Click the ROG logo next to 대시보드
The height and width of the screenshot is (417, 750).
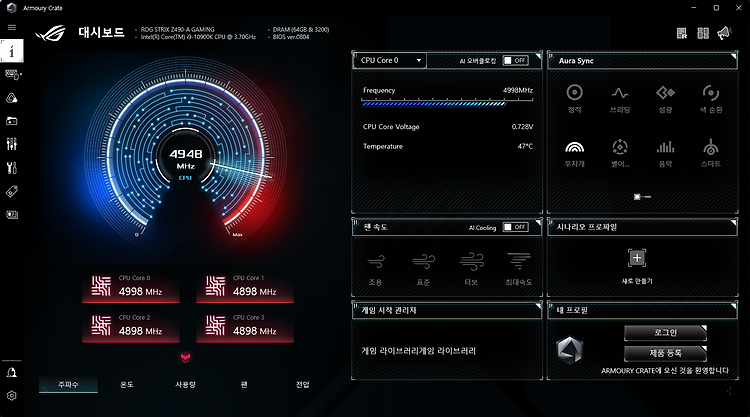pos(51,33)
